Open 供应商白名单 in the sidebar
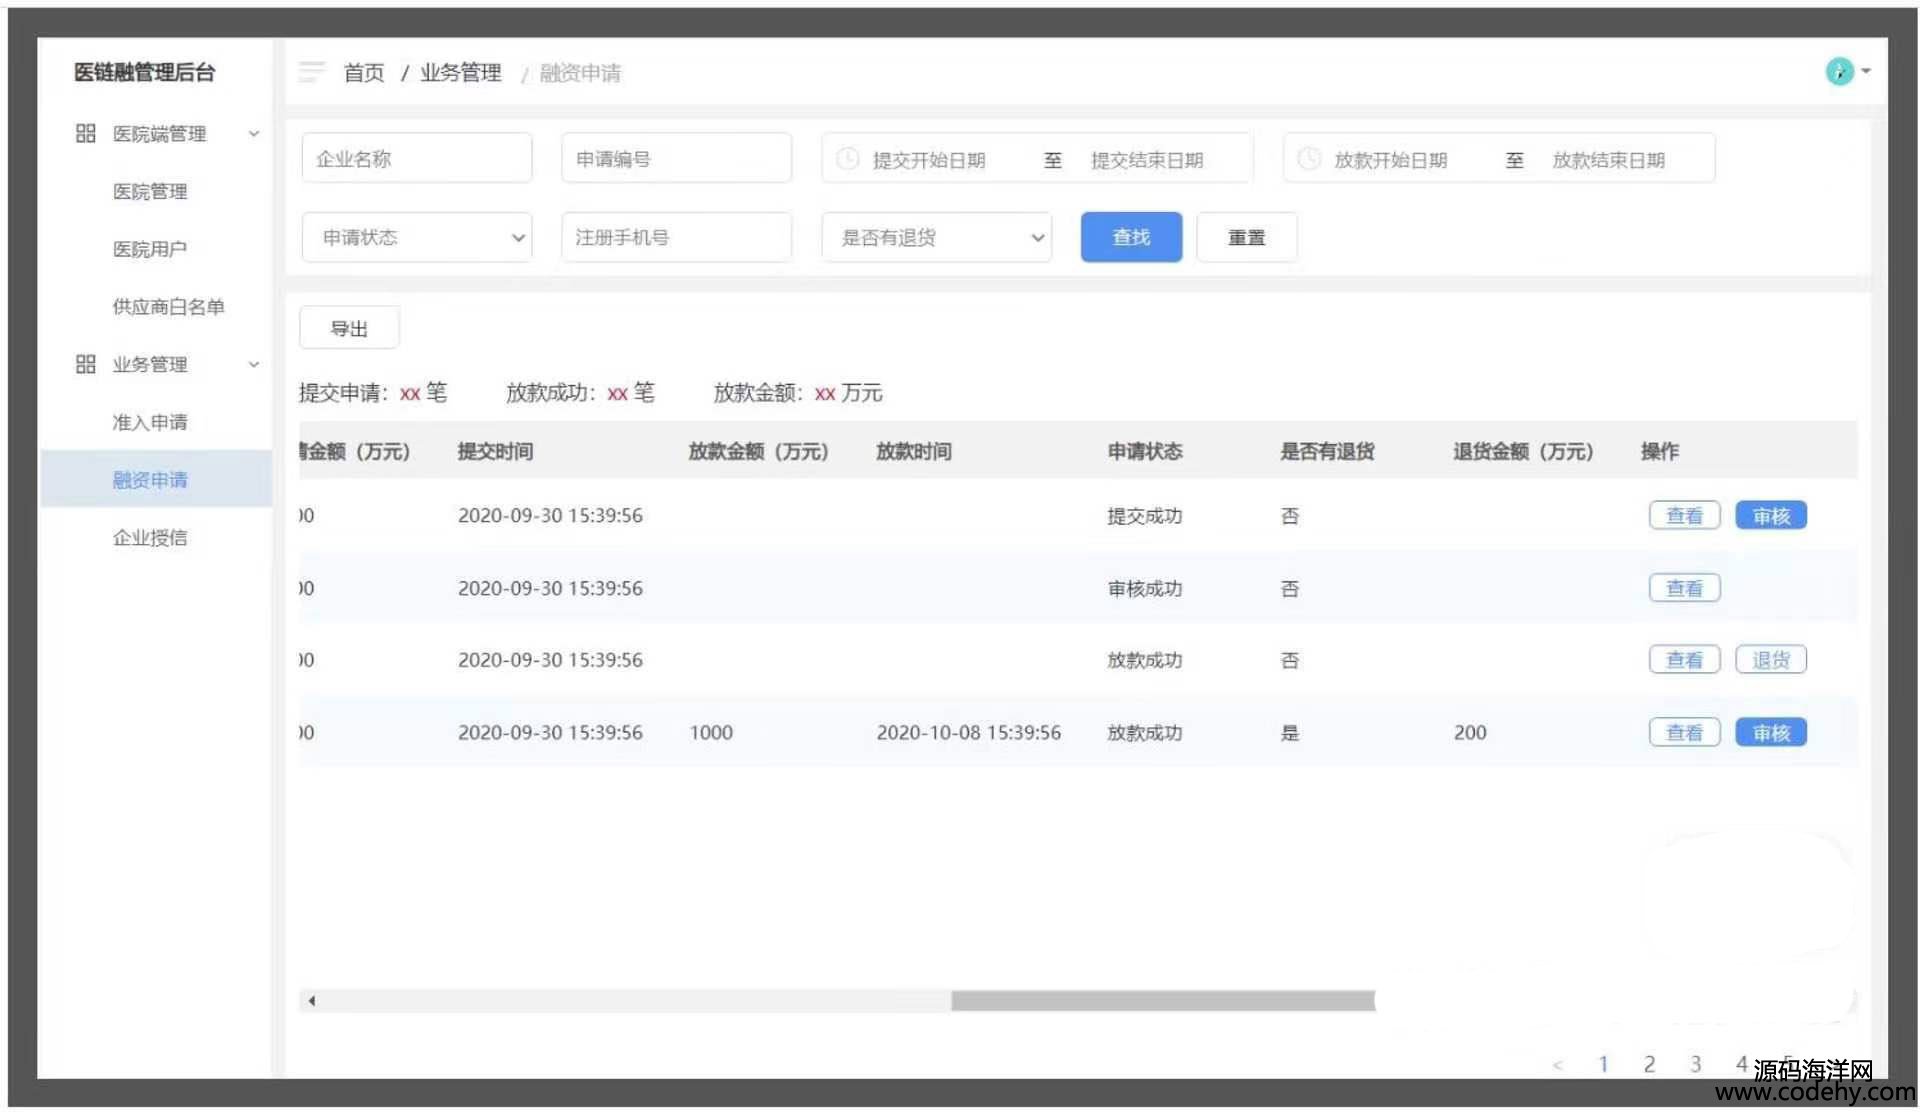1920x1112 pixels. pyautogui.click(x=168, y=307)
